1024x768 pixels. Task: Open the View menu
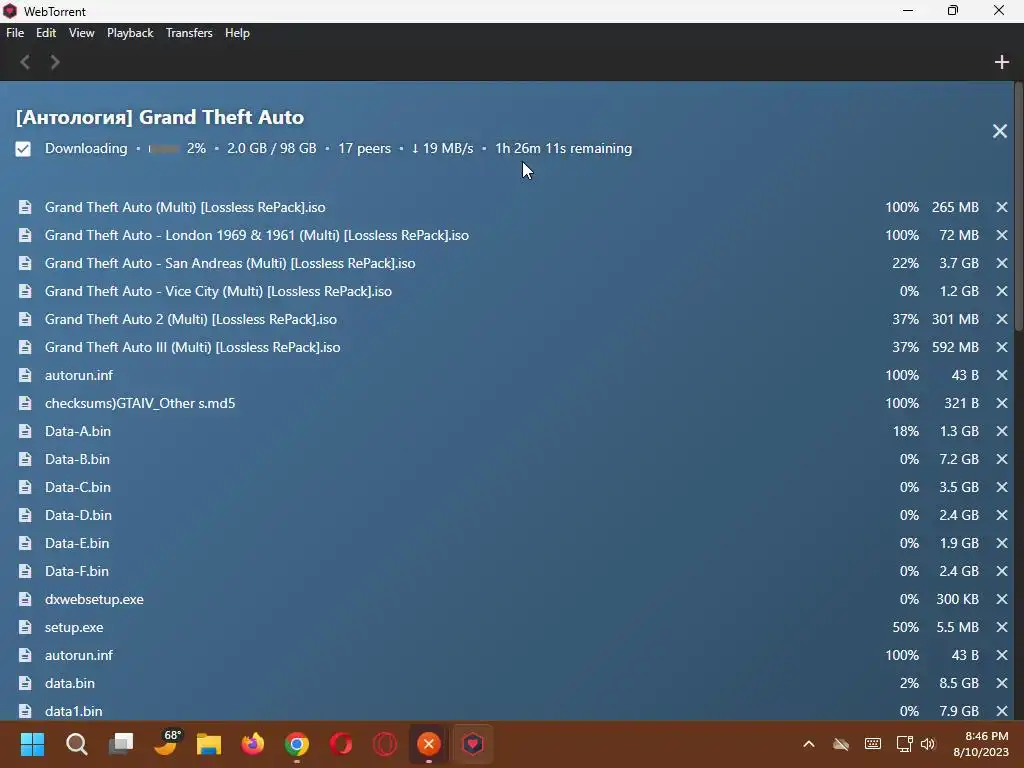pos(82,33)
